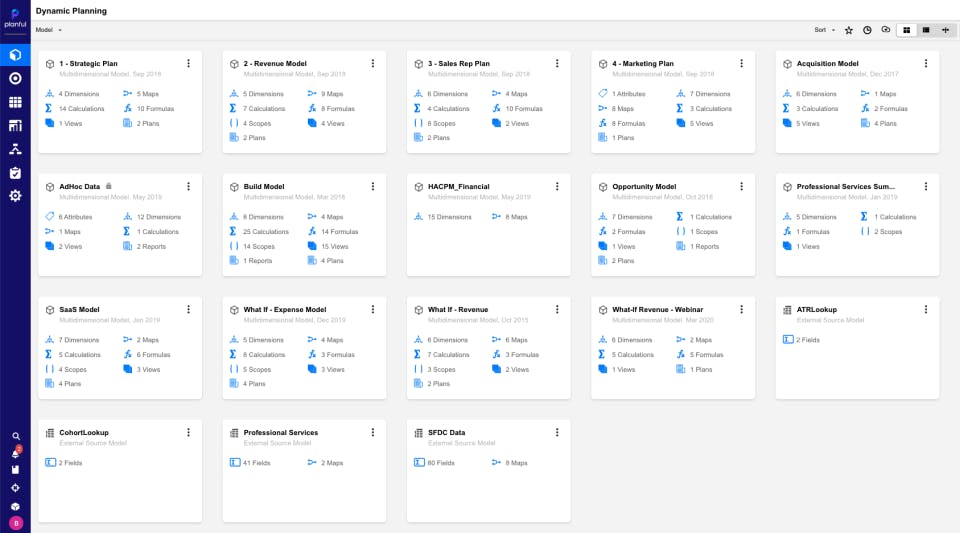Click the user avatar B

point(15,522)
